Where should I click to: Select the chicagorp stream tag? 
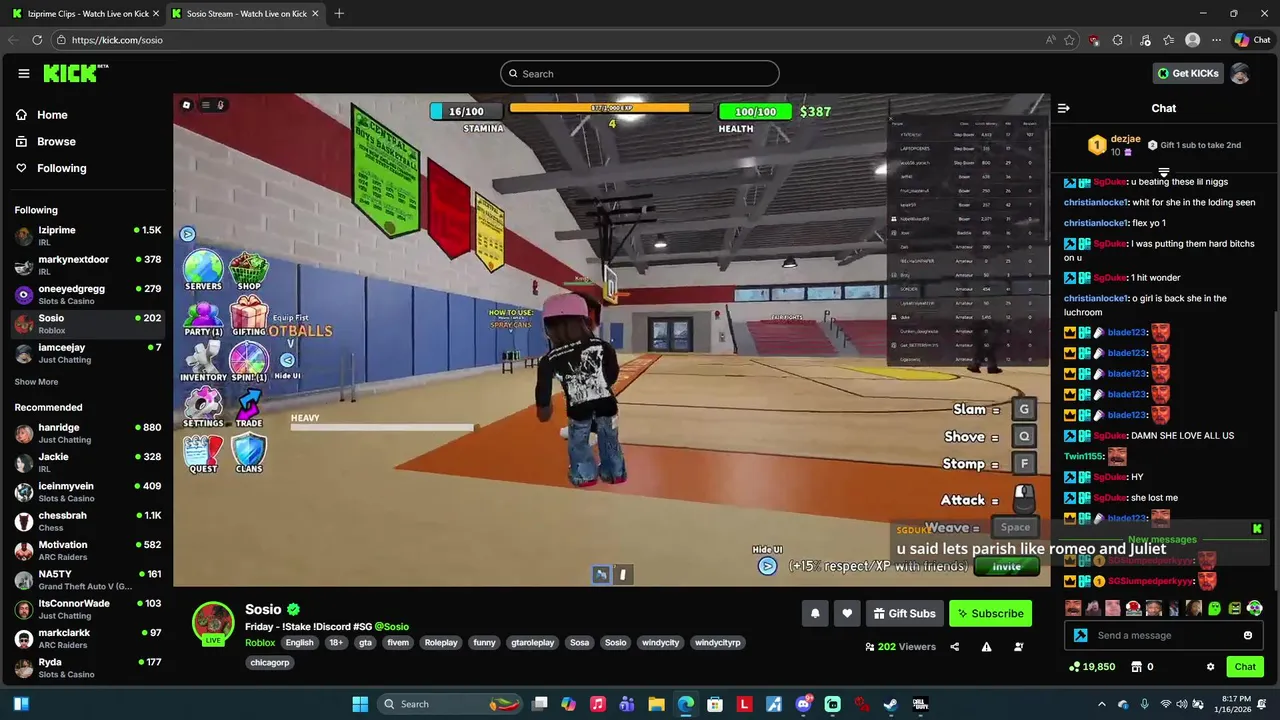[x=269, y=662]
